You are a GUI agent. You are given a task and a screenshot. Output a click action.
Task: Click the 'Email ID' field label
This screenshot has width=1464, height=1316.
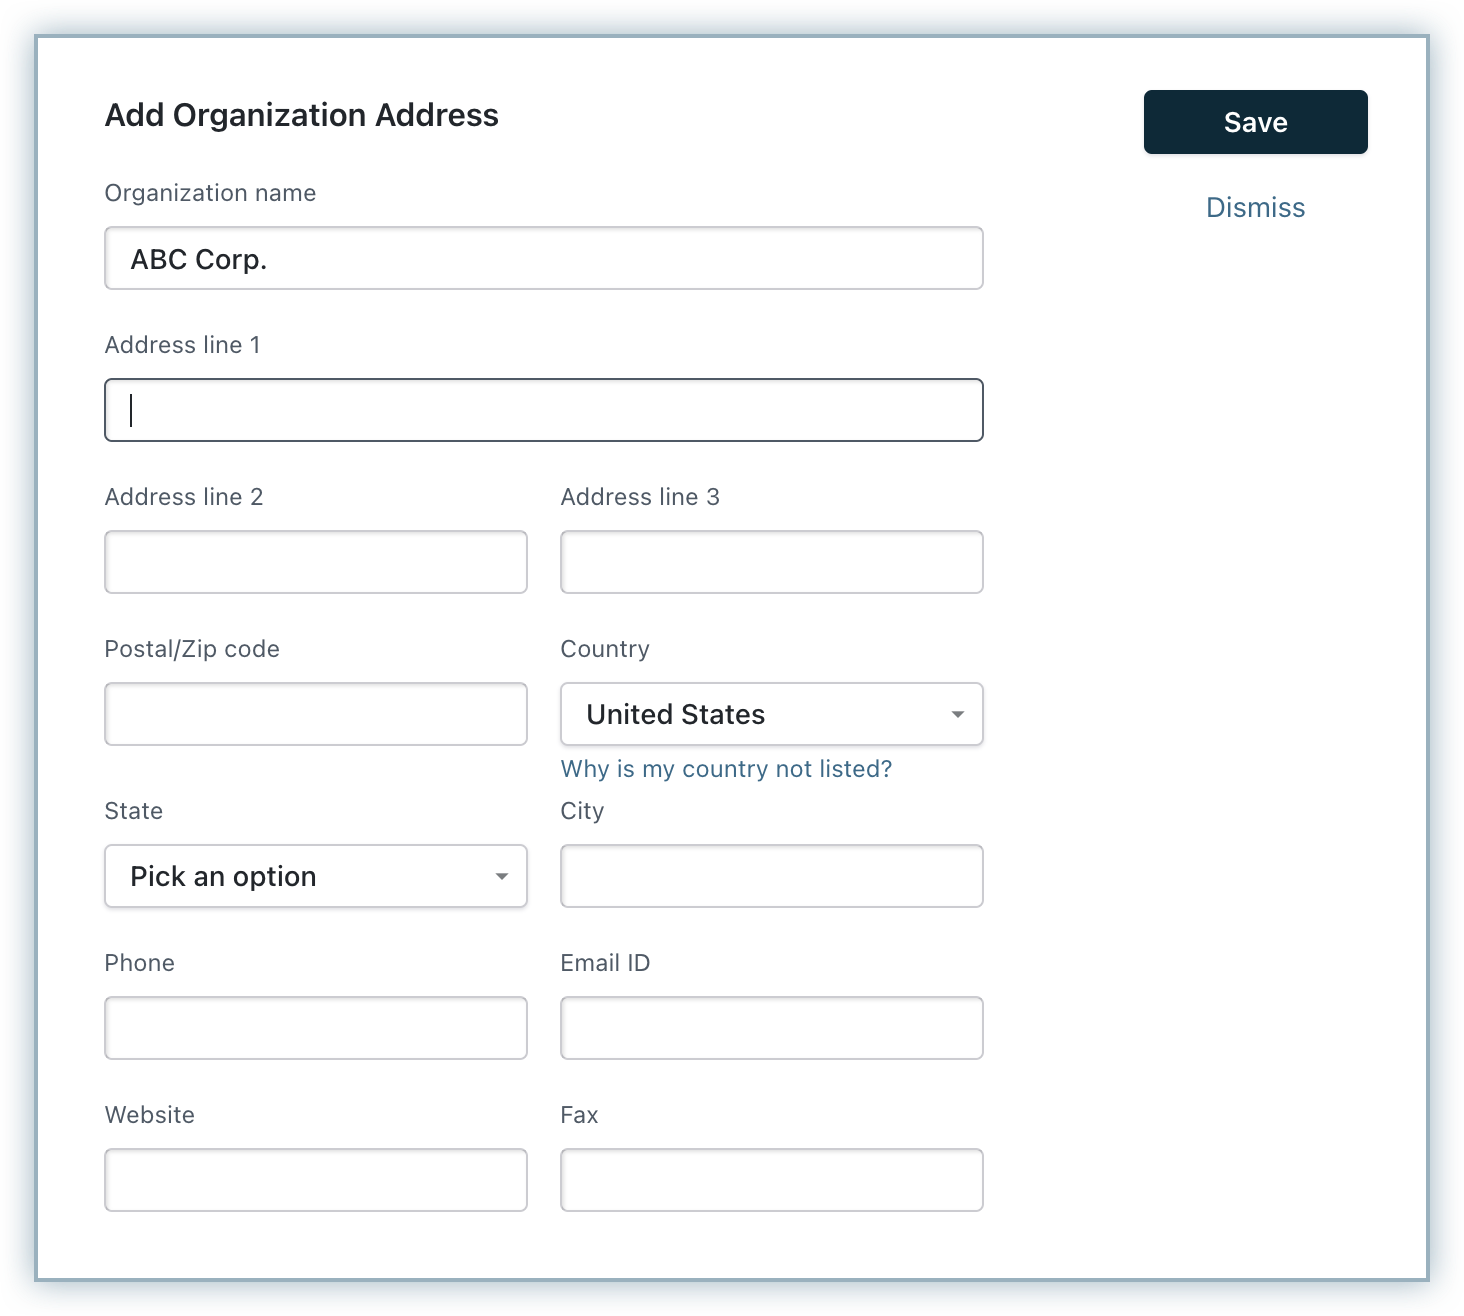pos(605,963)
